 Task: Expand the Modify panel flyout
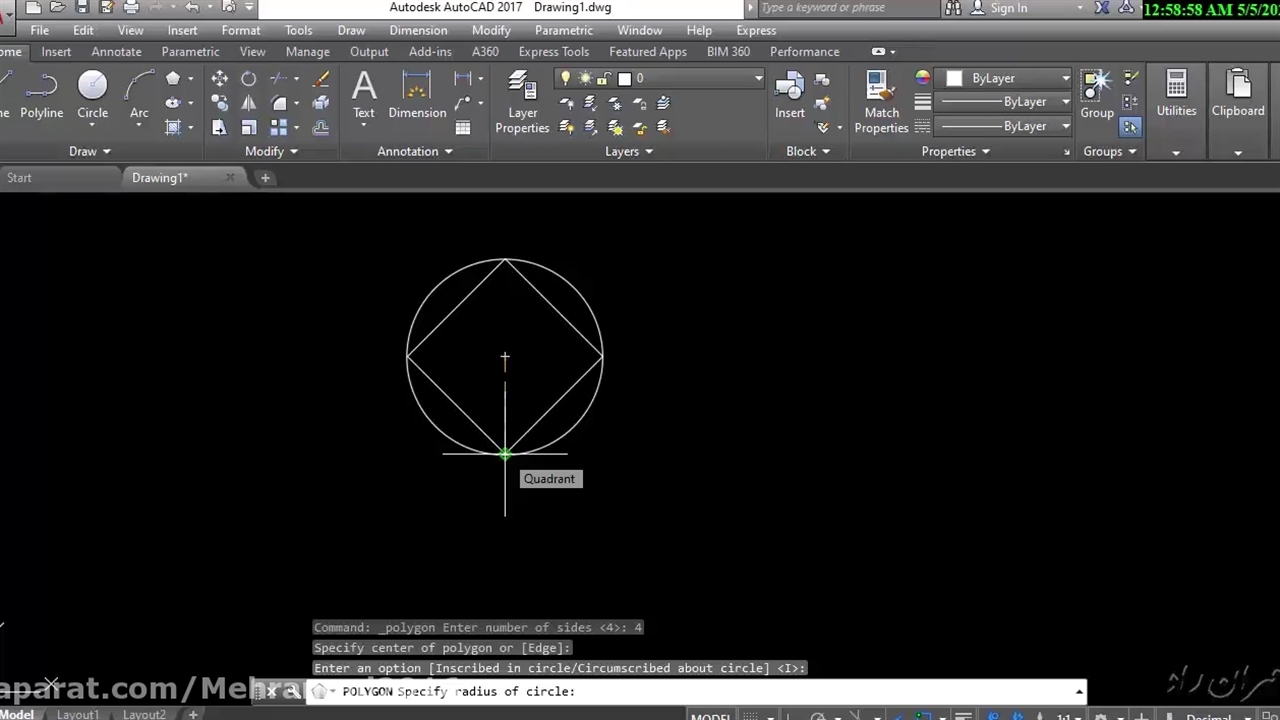[x=271, y=151]
